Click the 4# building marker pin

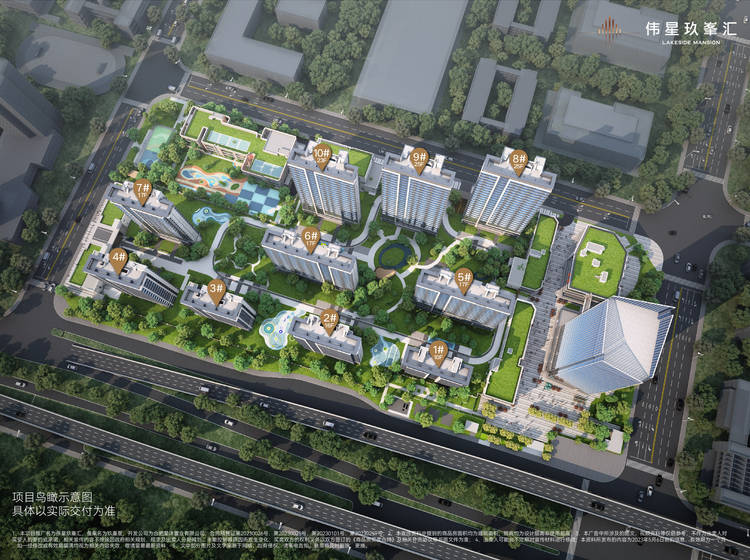[118, 261]
